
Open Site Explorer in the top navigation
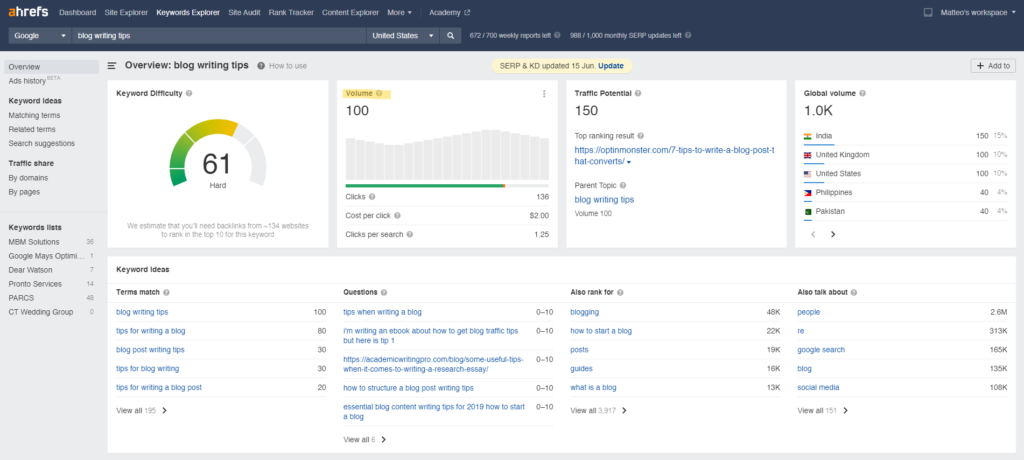tap(126, 12)
